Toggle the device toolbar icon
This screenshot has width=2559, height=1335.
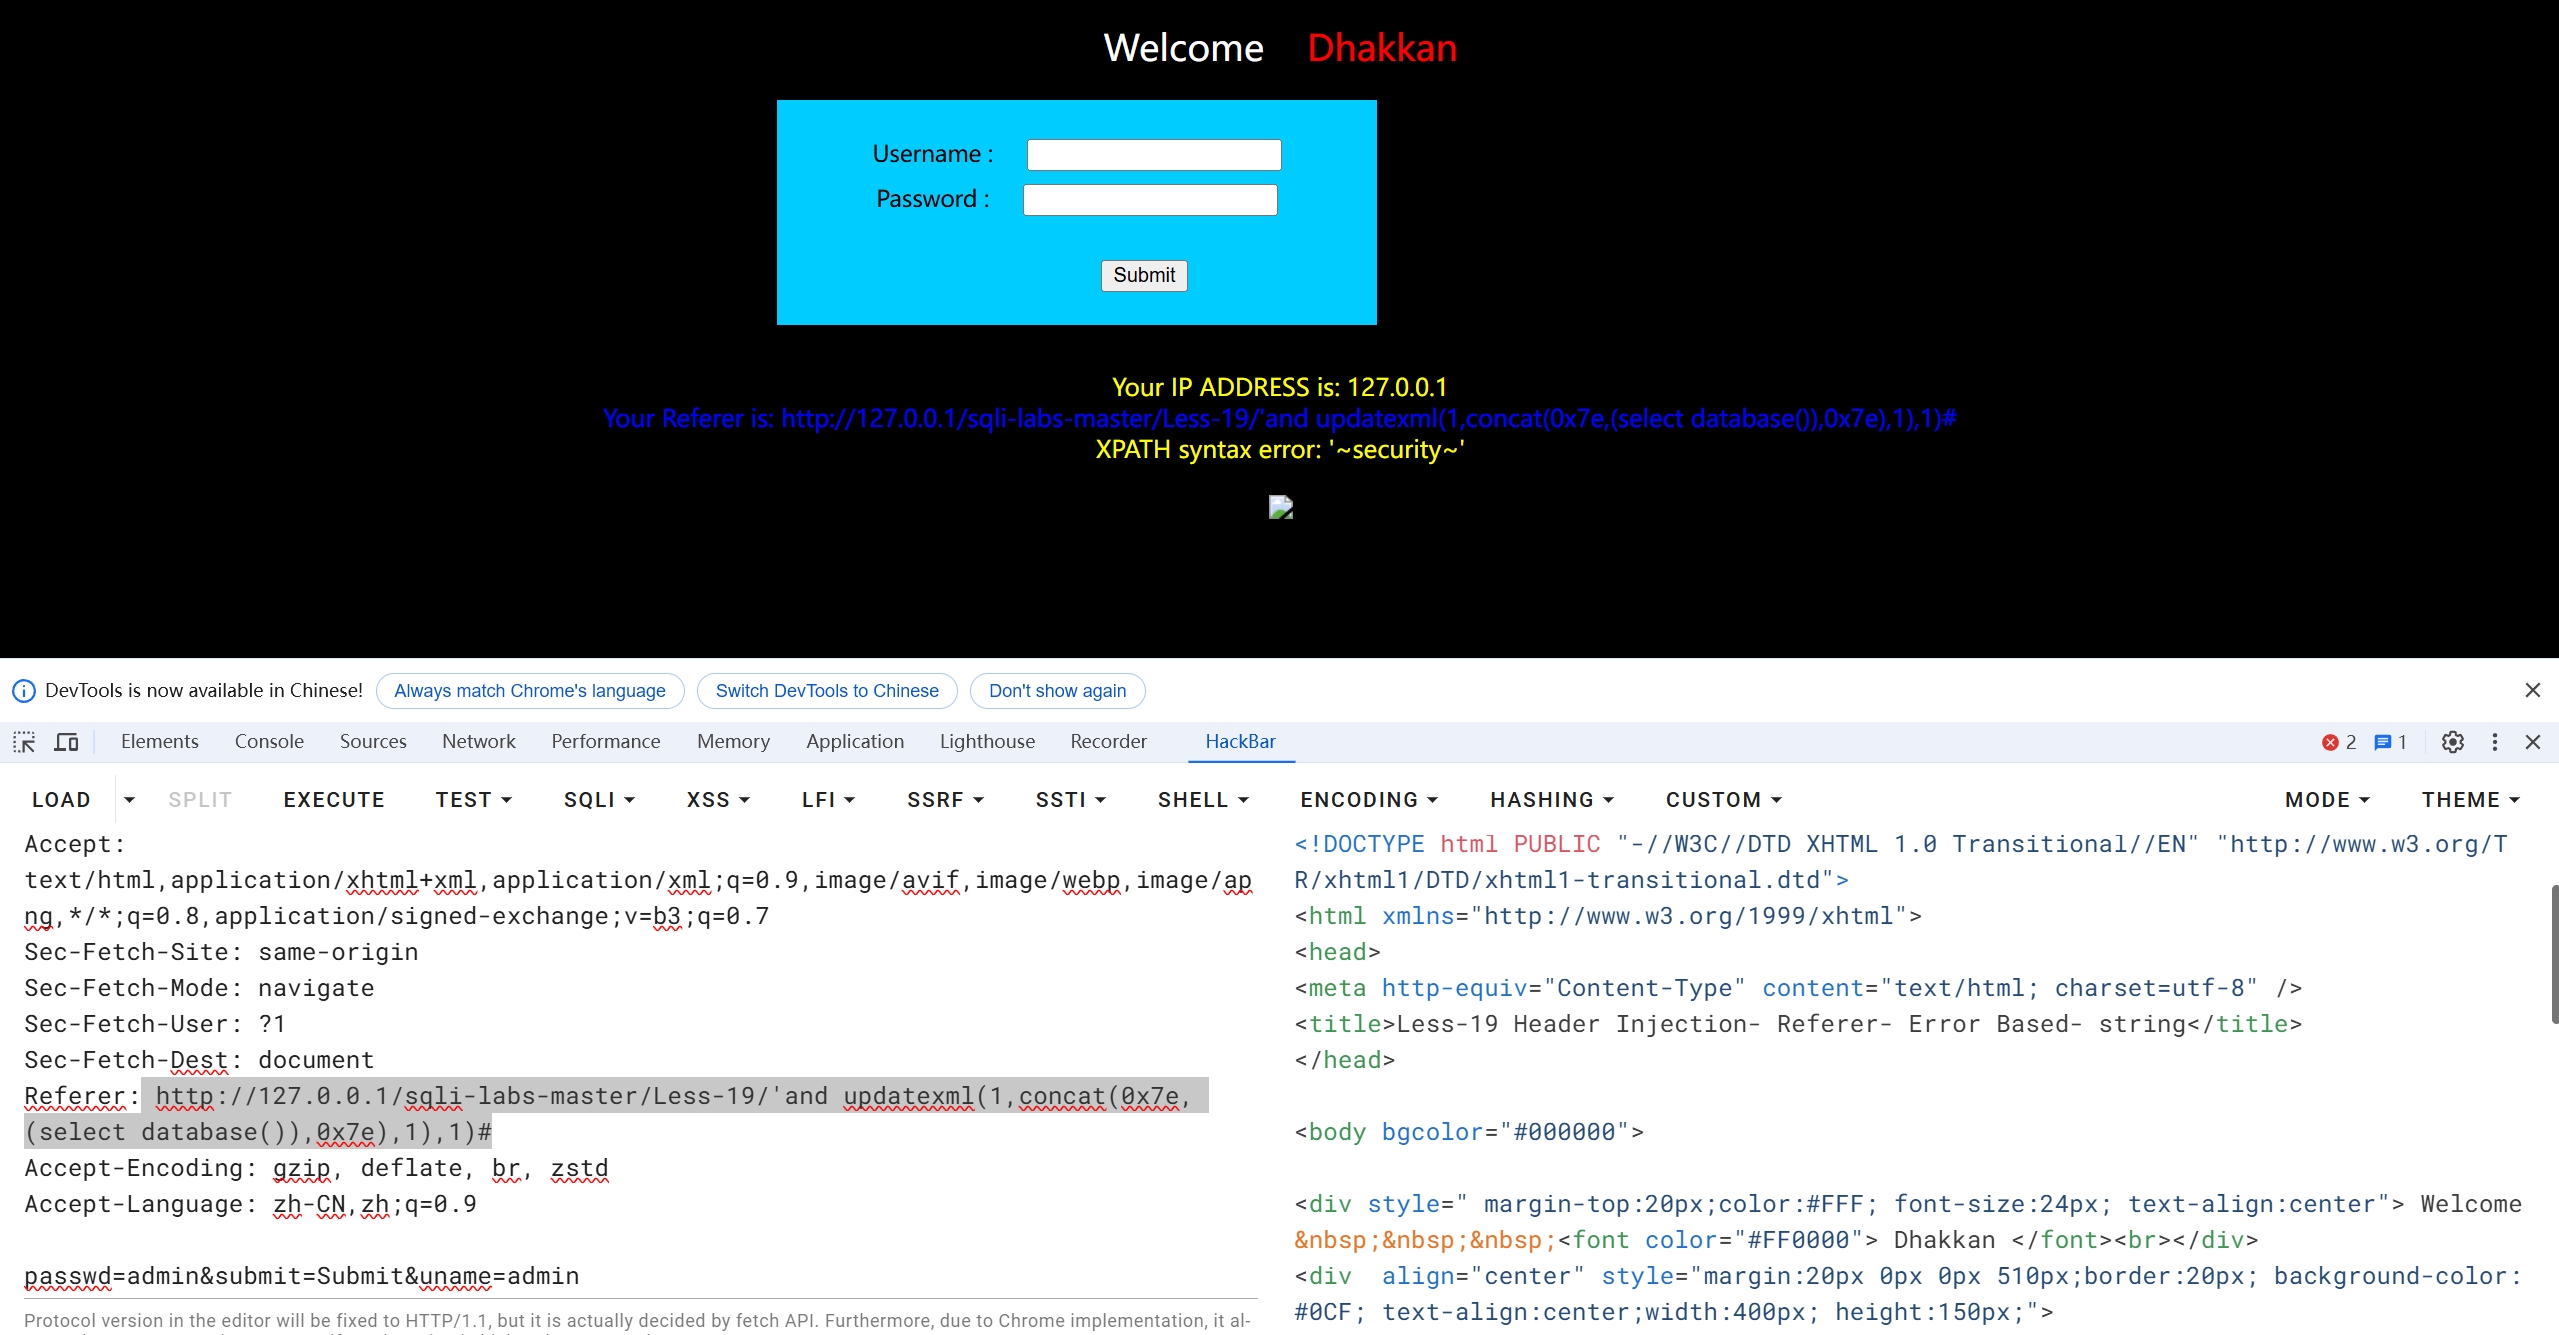coord(67,742)
